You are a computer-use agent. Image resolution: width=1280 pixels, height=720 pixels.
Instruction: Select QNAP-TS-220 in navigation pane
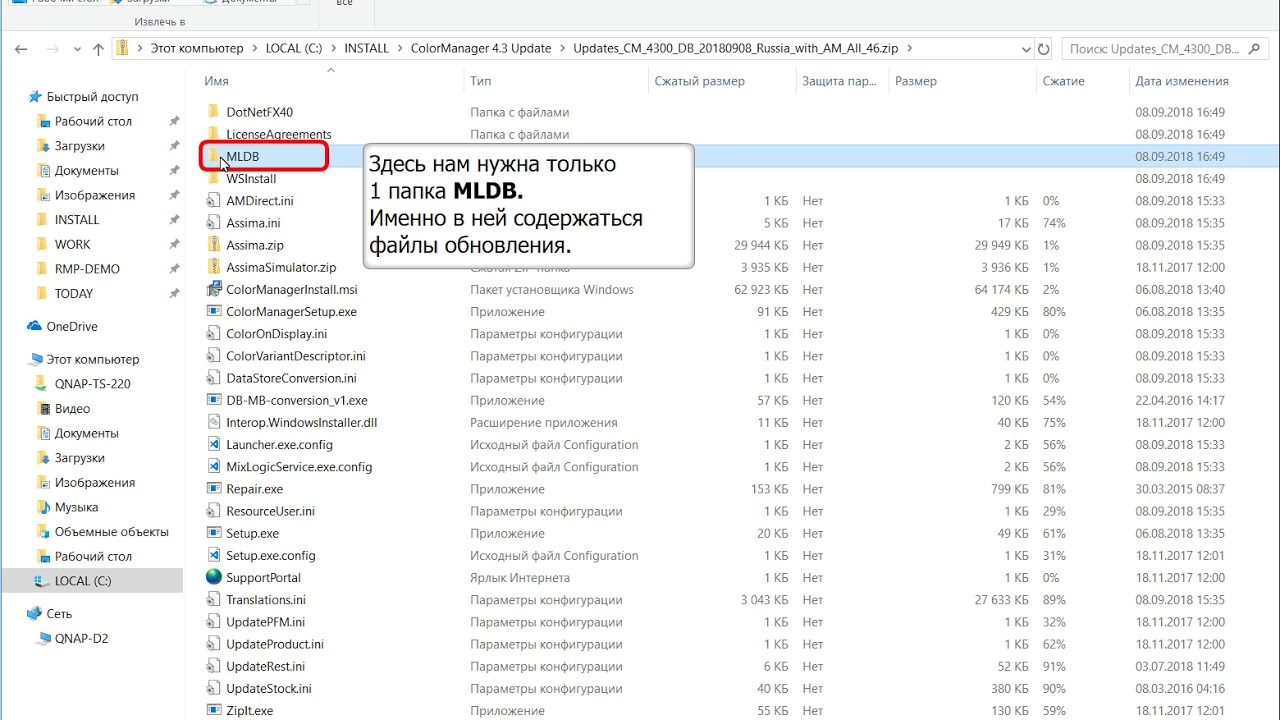pyautogui.click(x=92, y=384)
